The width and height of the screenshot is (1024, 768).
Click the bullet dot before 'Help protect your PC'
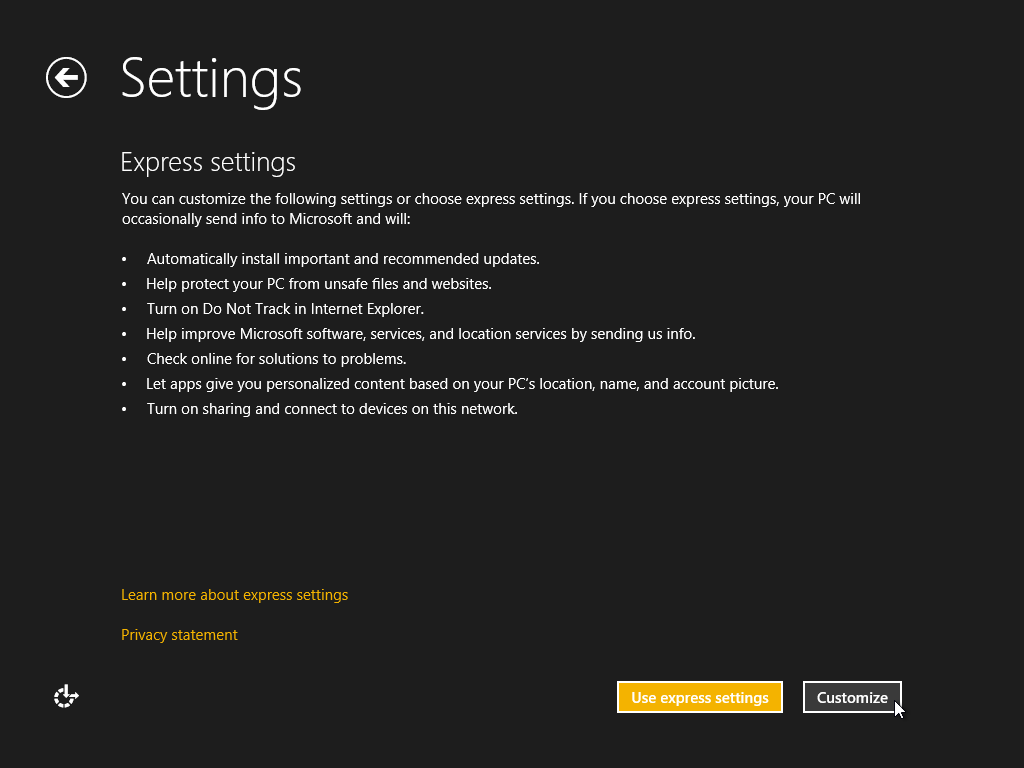click(125, 285)
